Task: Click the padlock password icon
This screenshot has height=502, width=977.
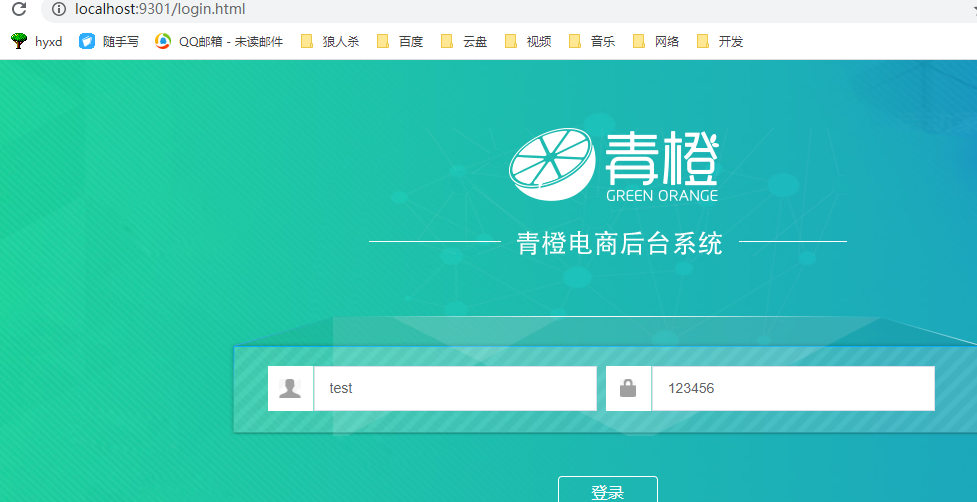Action: [628, 389]
